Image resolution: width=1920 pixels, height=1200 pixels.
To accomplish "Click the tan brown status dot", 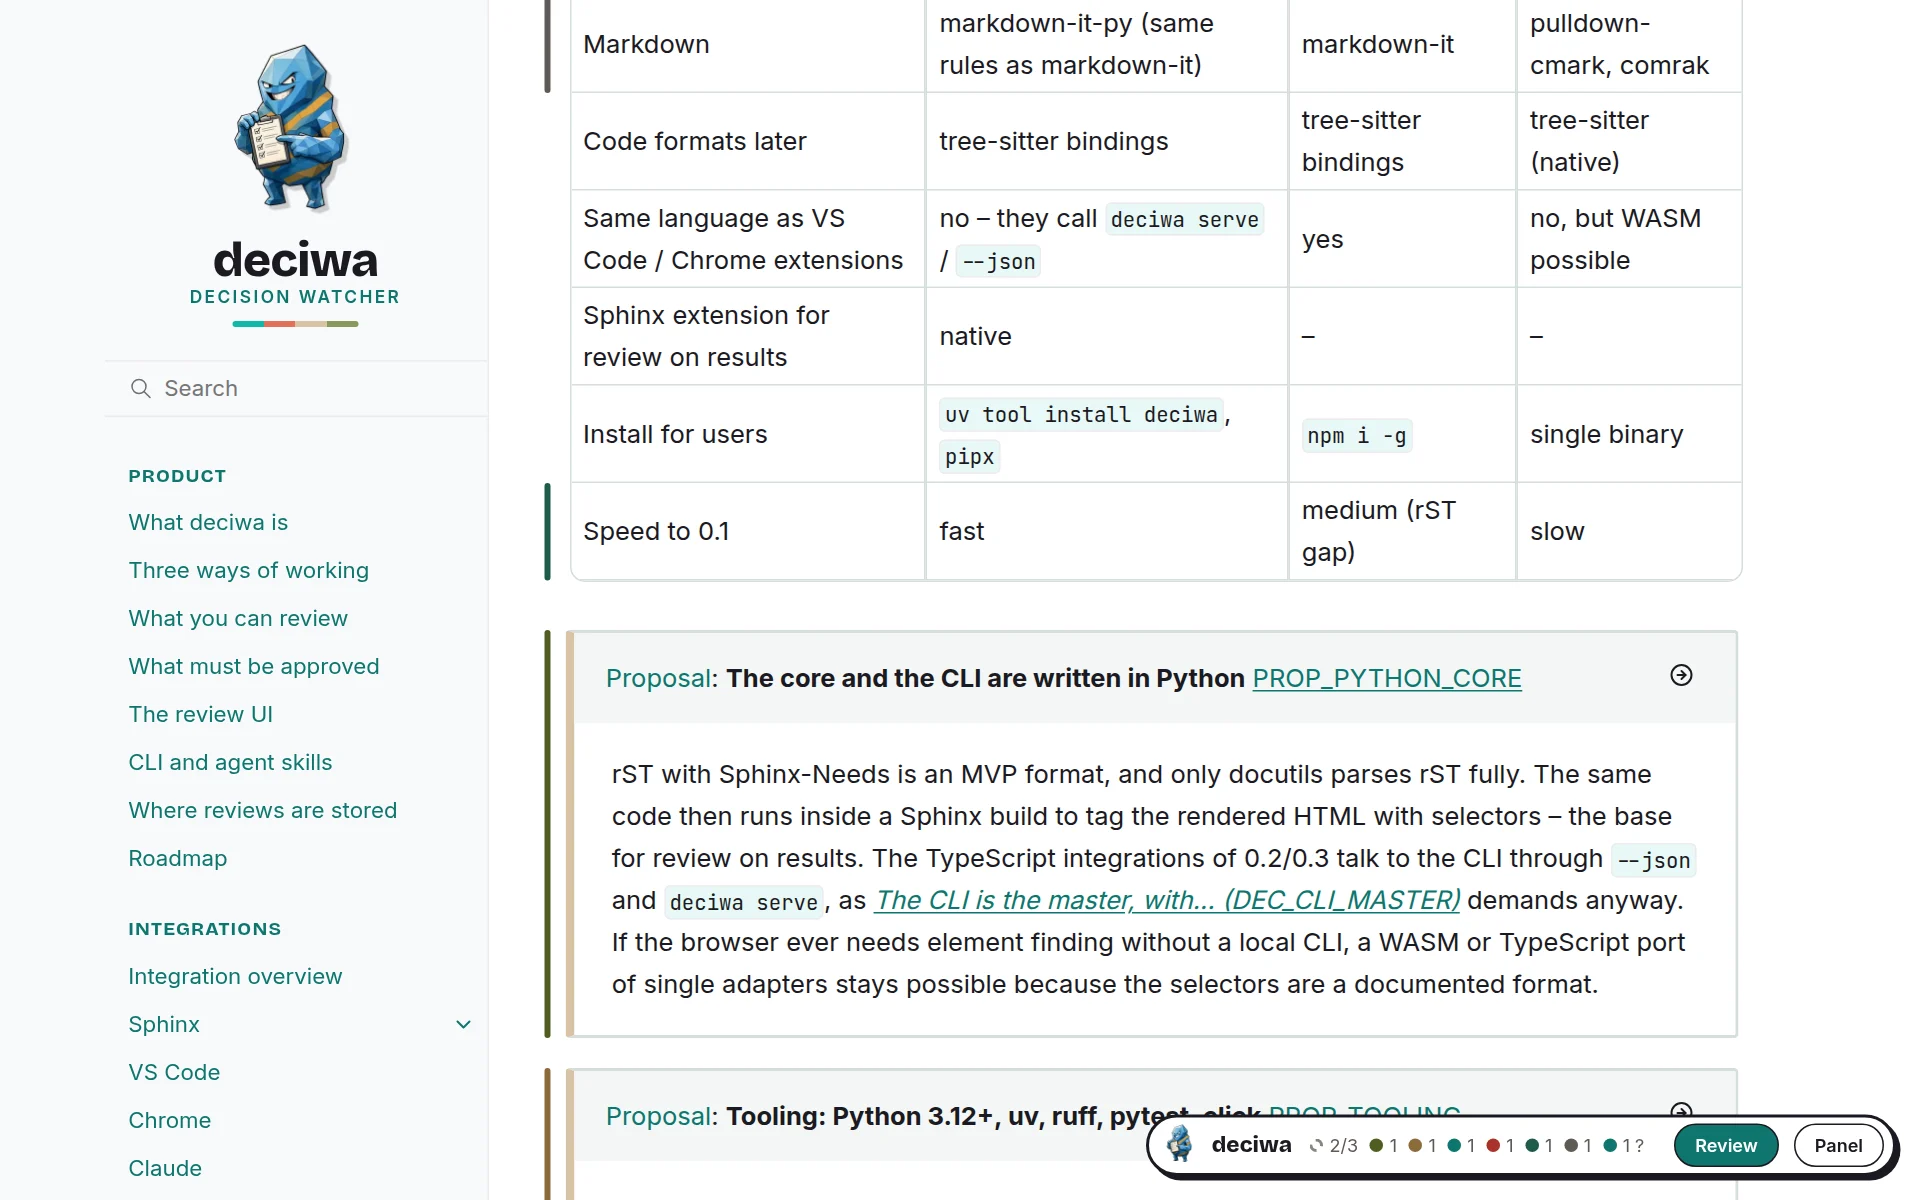I will pyautogui.click(x=1415, y=1145).
